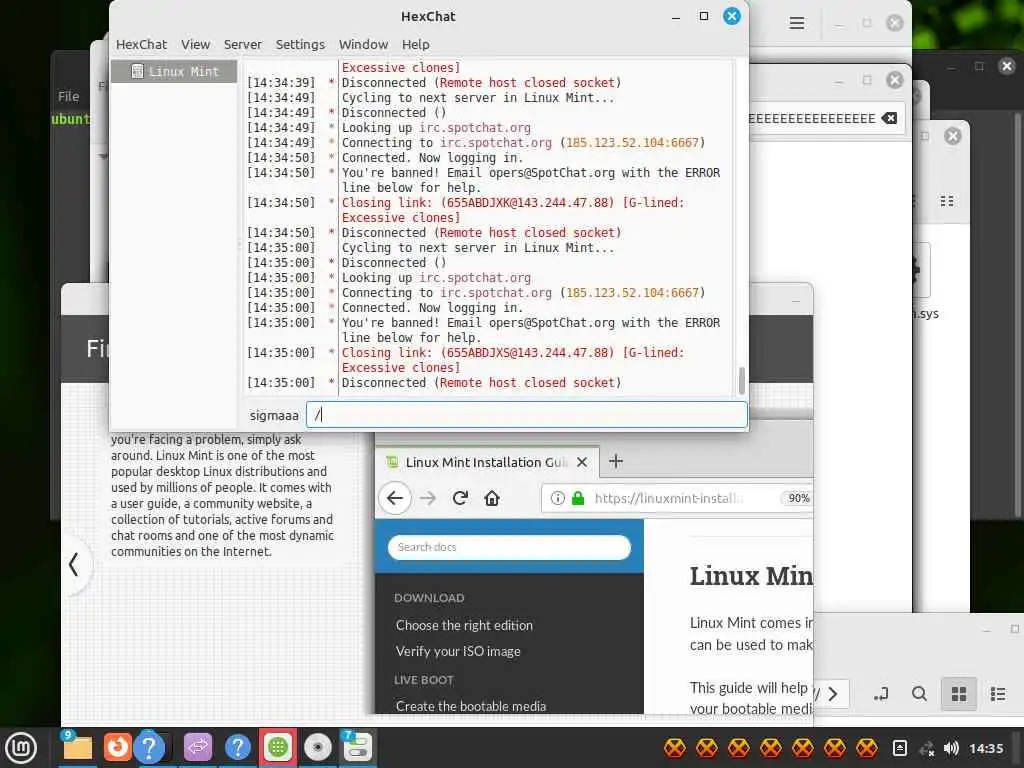Screen dimensions: 1024x768
Task: Open the highlighted green grid app in taskbar
Action: click(x=278, y=748)
